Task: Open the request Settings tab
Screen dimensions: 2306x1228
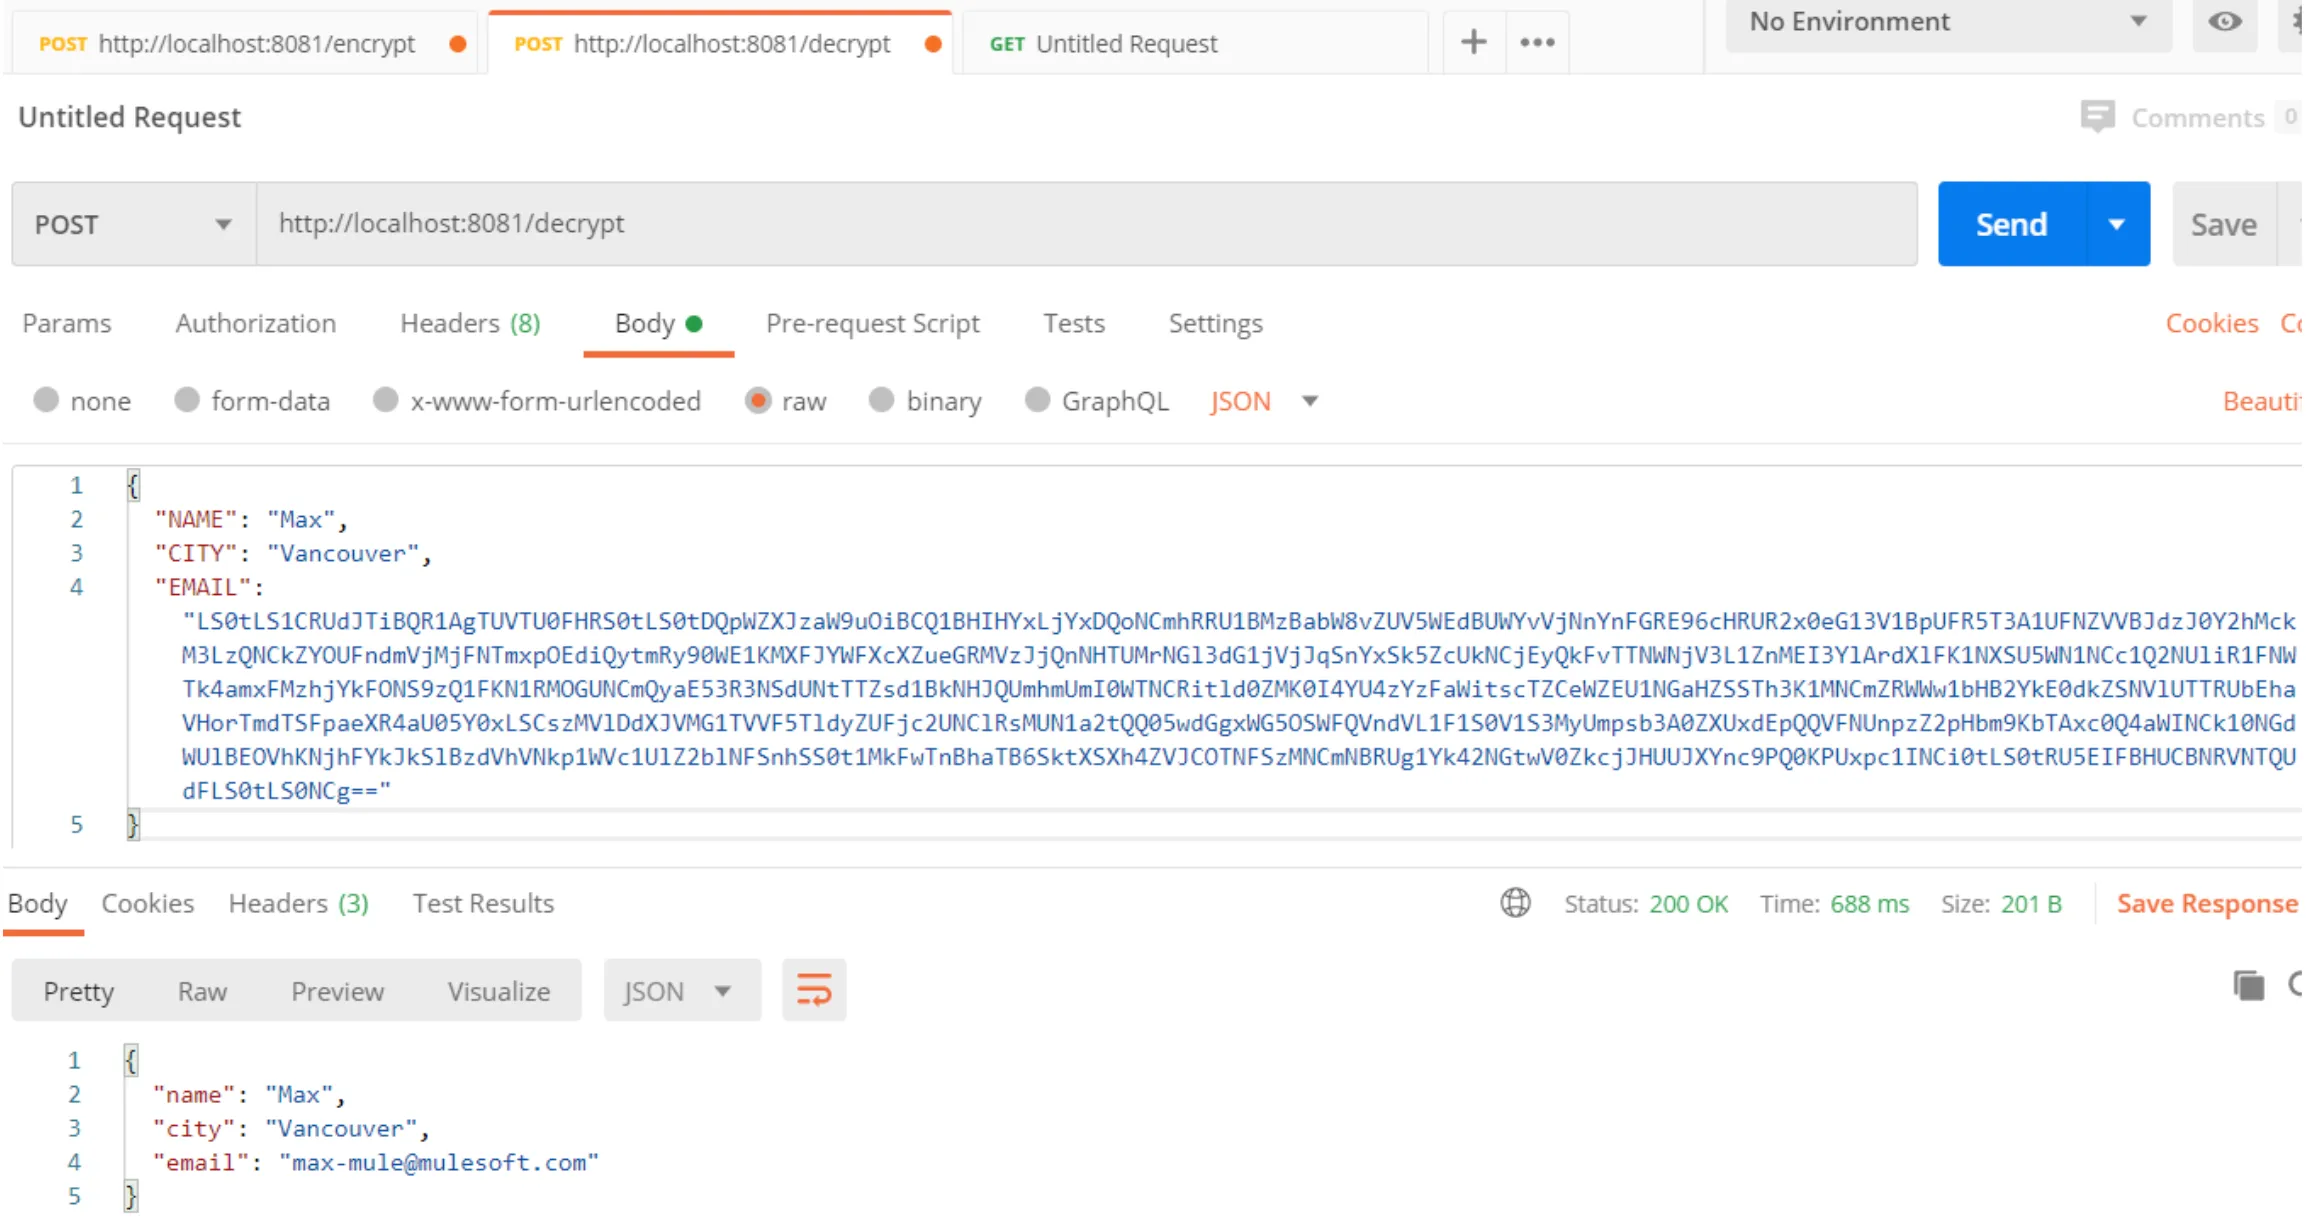Action: click(x=1215, y=323)
